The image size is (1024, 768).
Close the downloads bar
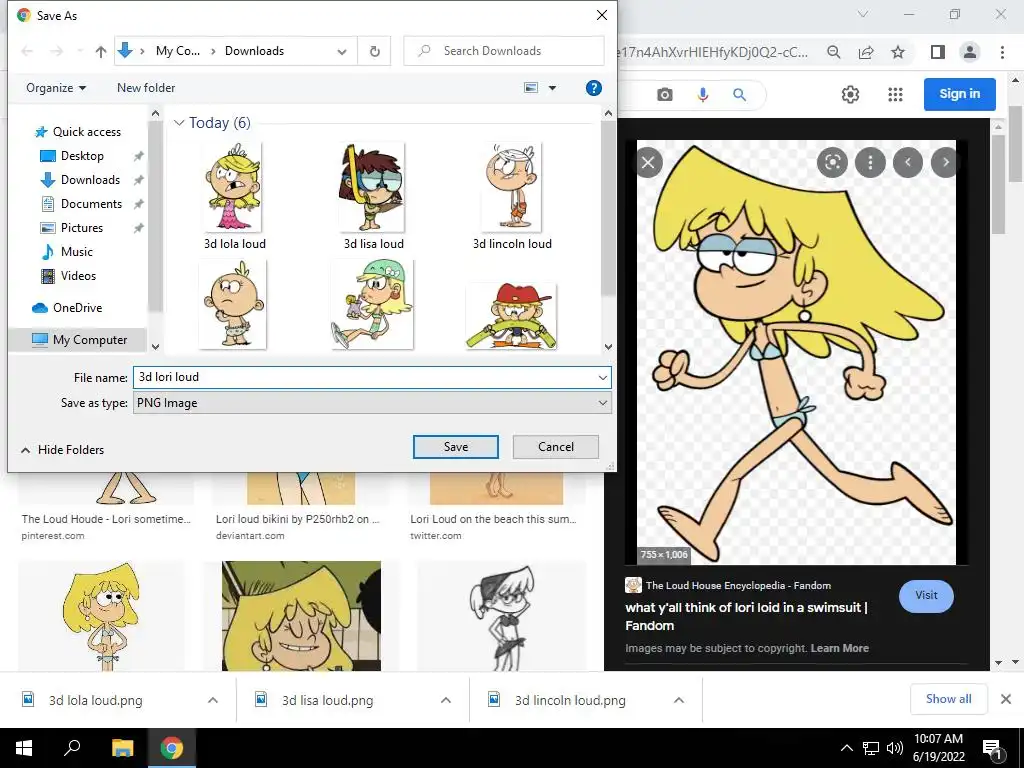click(1006, 699)
